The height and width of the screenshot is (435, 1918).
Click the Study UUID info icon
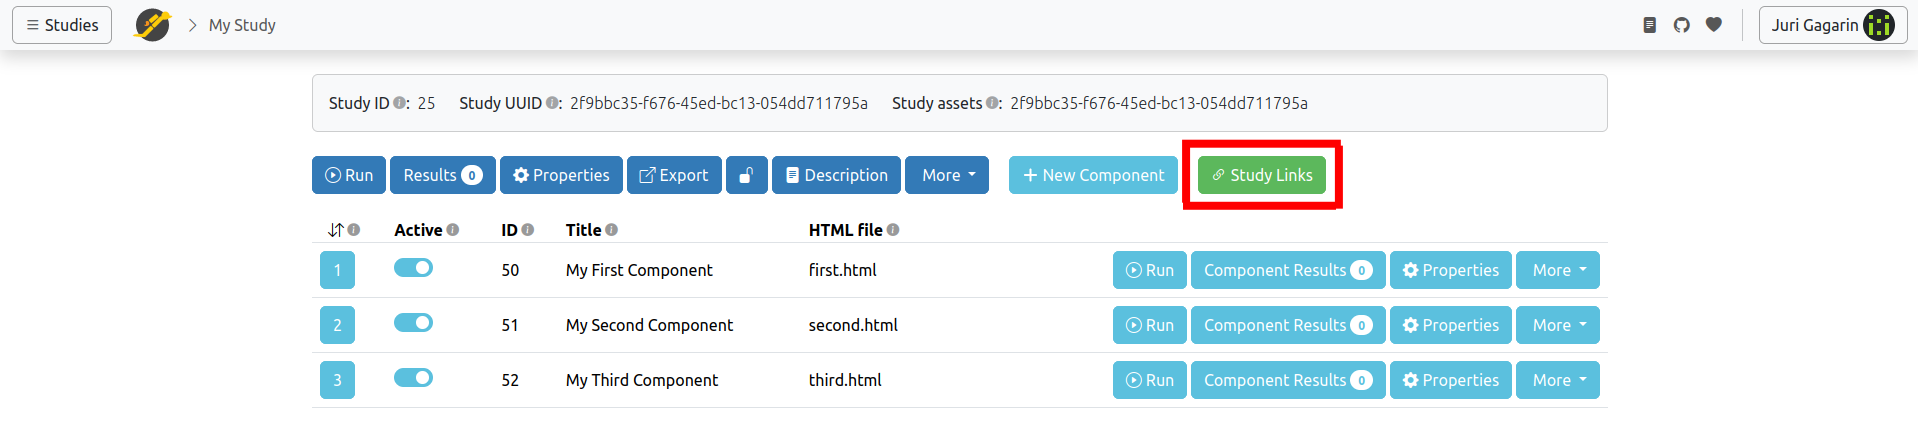[x=552, y=103]
